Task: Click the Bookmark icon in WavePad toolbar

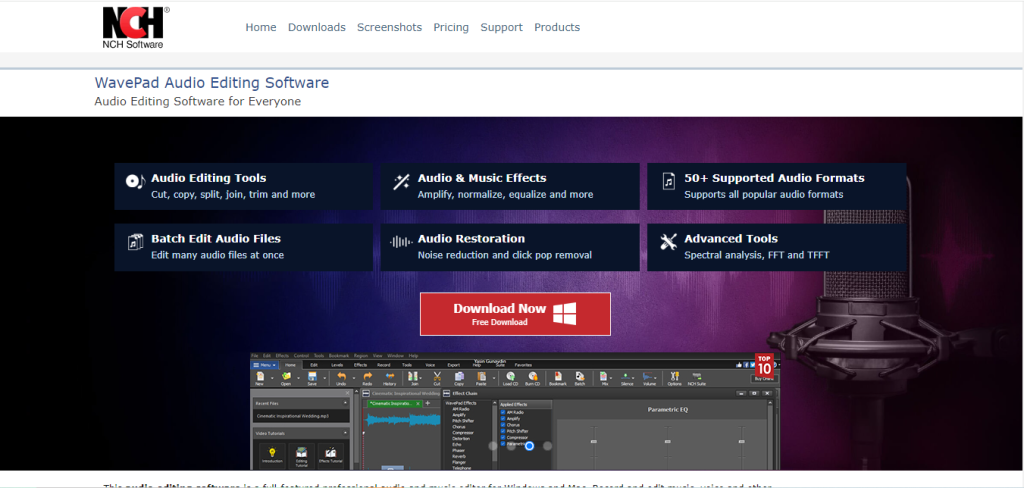Action: pyautogui.click(x=558, y=376)
